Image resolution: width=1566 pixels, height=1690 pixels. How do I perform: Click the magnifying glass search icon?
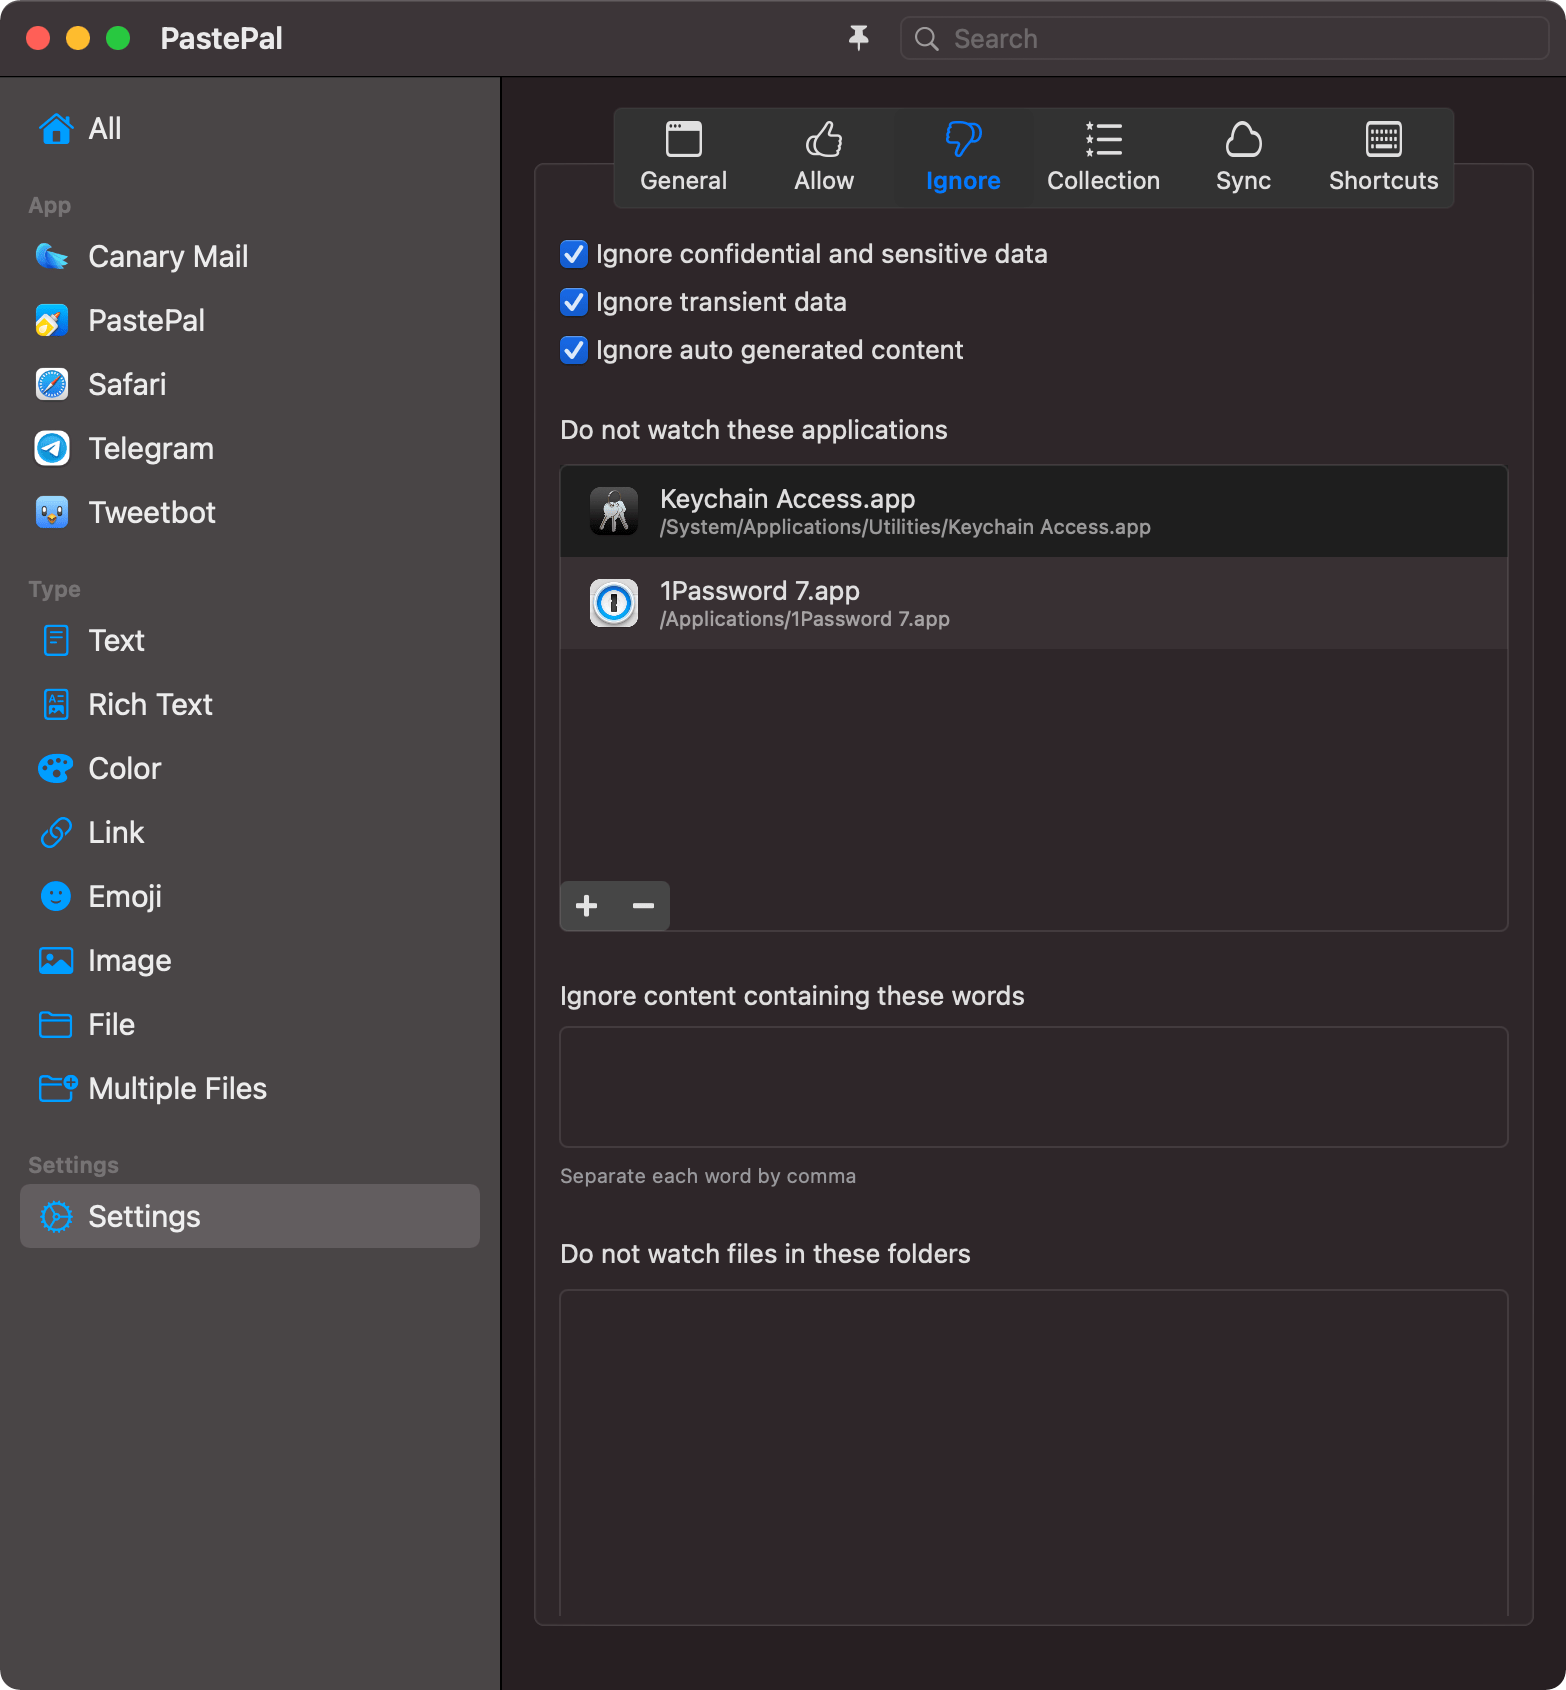pyautogui.click(x=927, y=39)
